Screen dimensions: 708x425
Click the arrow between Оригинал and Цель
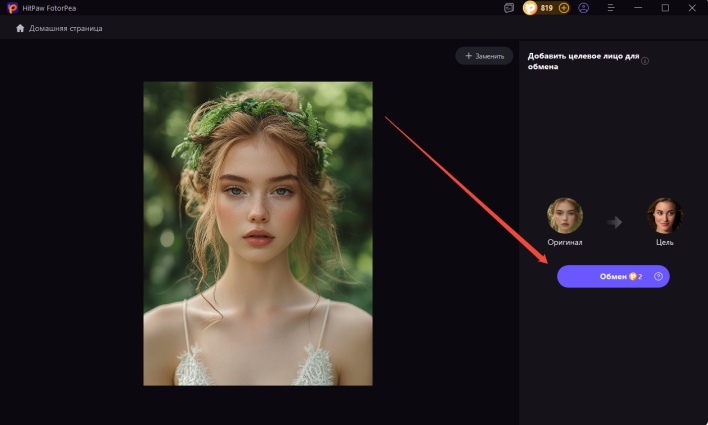click(614, 222)
